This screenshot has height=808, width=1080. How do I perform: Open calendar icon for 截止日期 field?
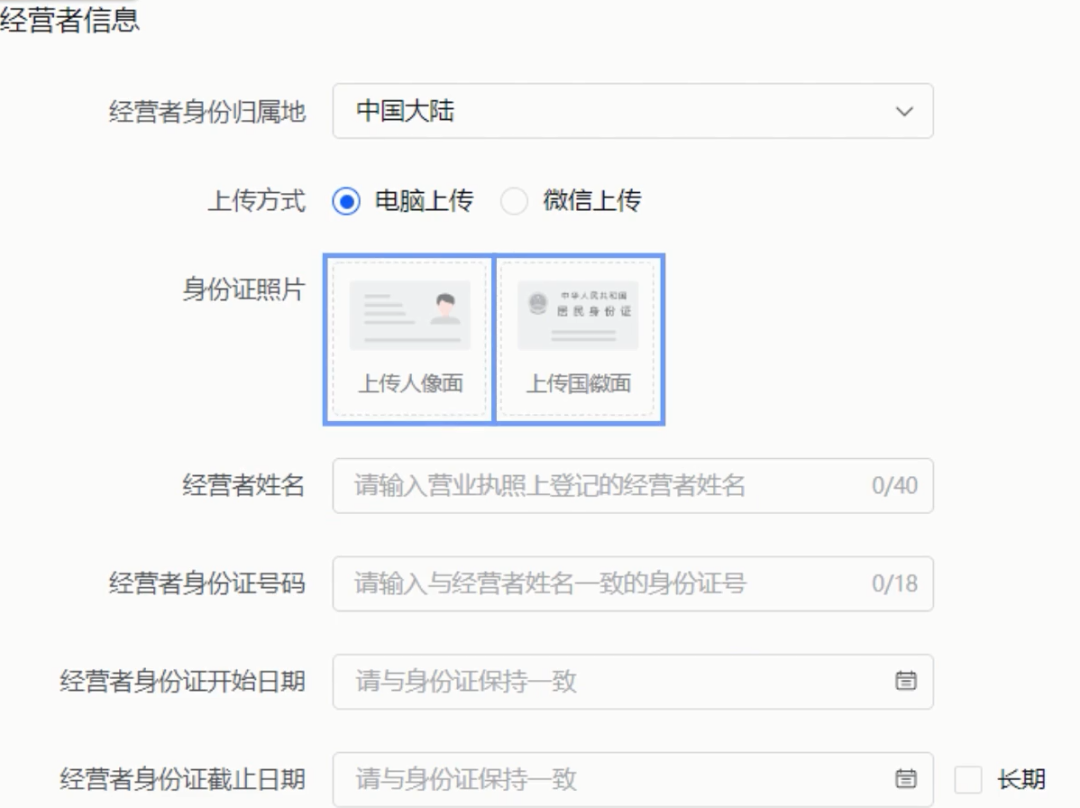pyautogui.click(x=905, y=779)
